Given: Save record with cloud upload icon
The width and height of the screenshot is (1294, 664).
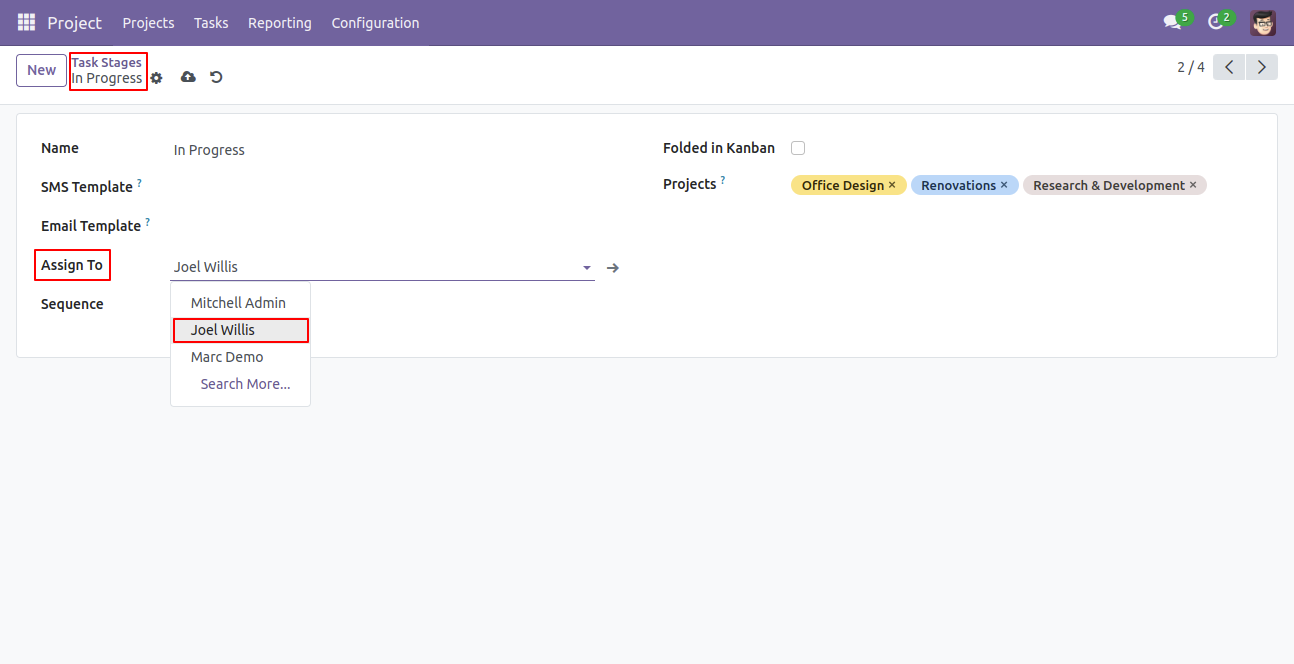Looking at the screenshot, I should pos(188,77).
